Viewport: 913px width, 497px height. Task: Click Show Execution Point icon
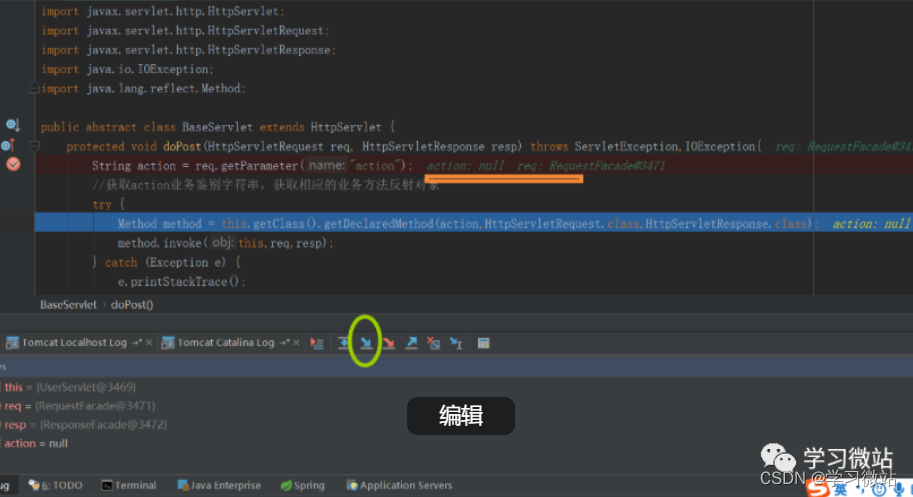pos(317,343)
